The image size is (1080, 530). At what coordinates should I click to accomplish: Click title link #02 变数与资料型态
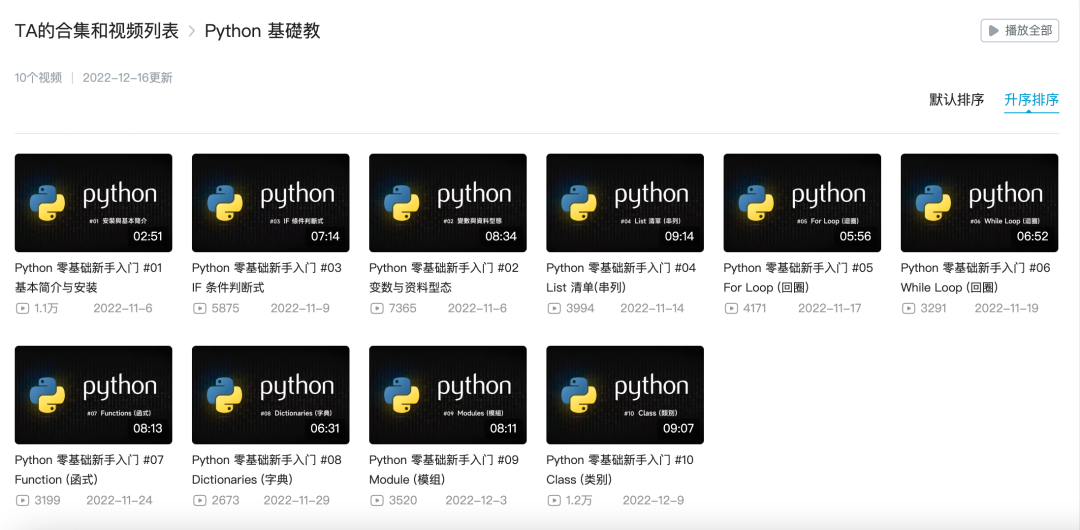pos(444,278)
